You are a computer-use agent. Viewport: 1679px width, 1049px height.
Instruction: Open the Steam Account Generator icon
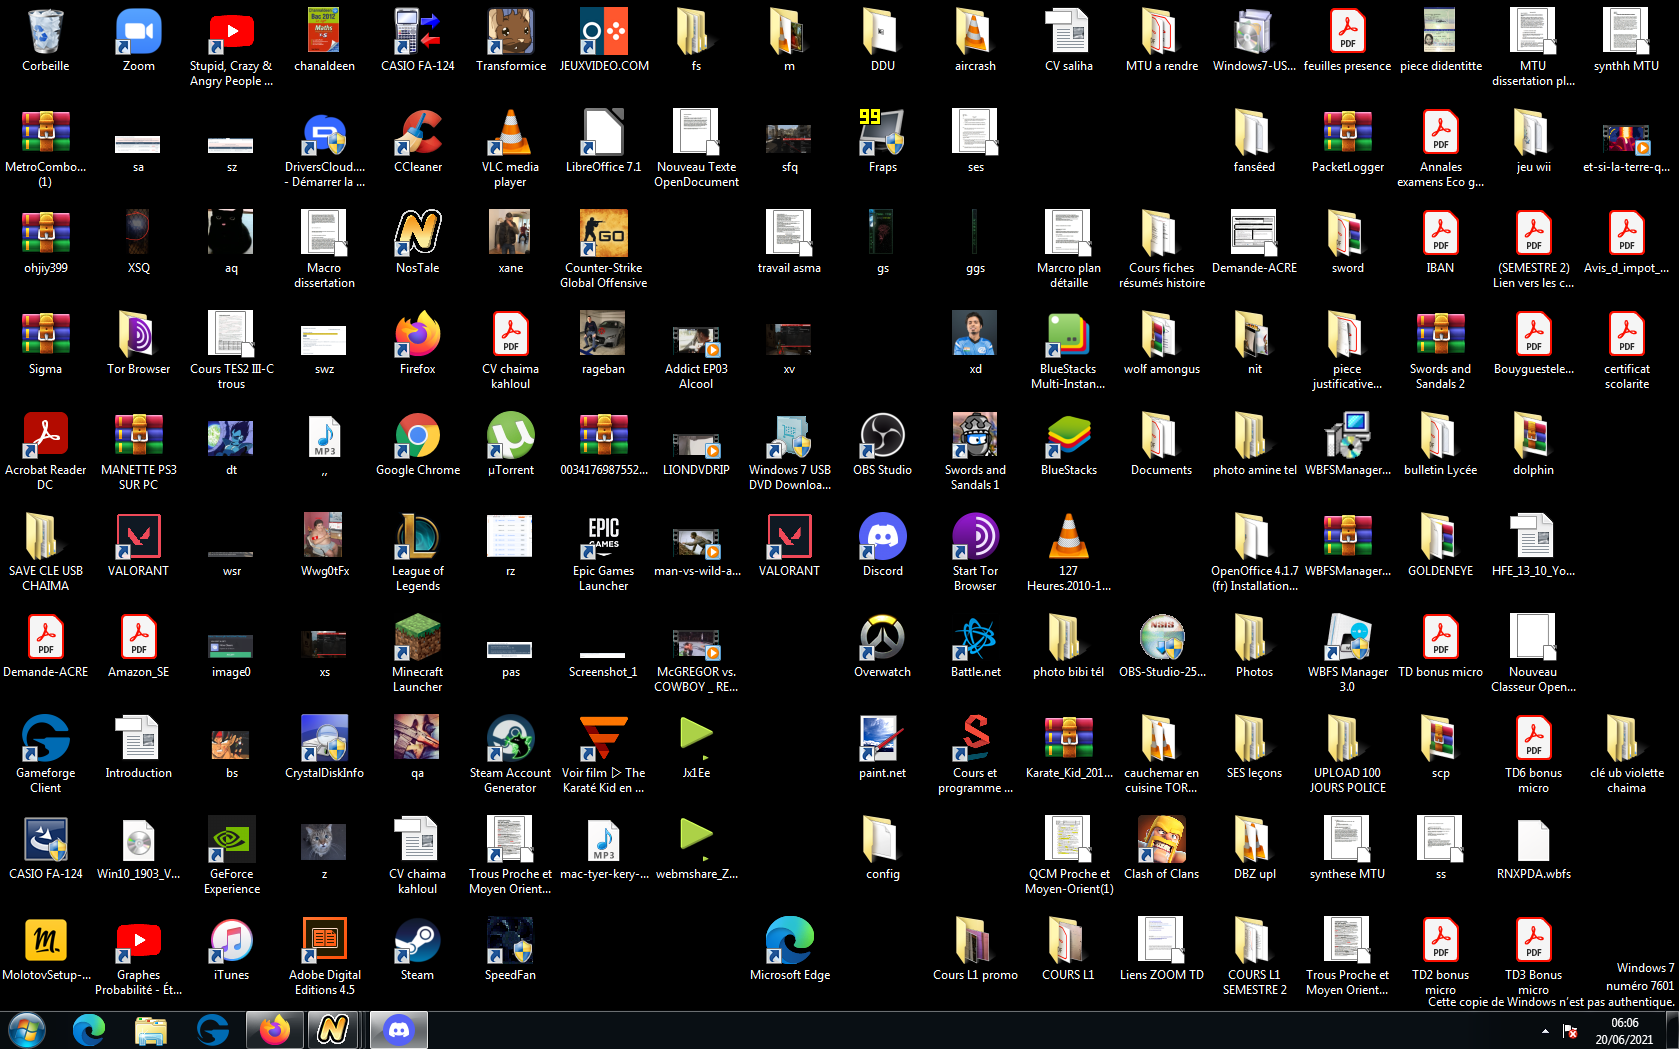pos(510,754)
